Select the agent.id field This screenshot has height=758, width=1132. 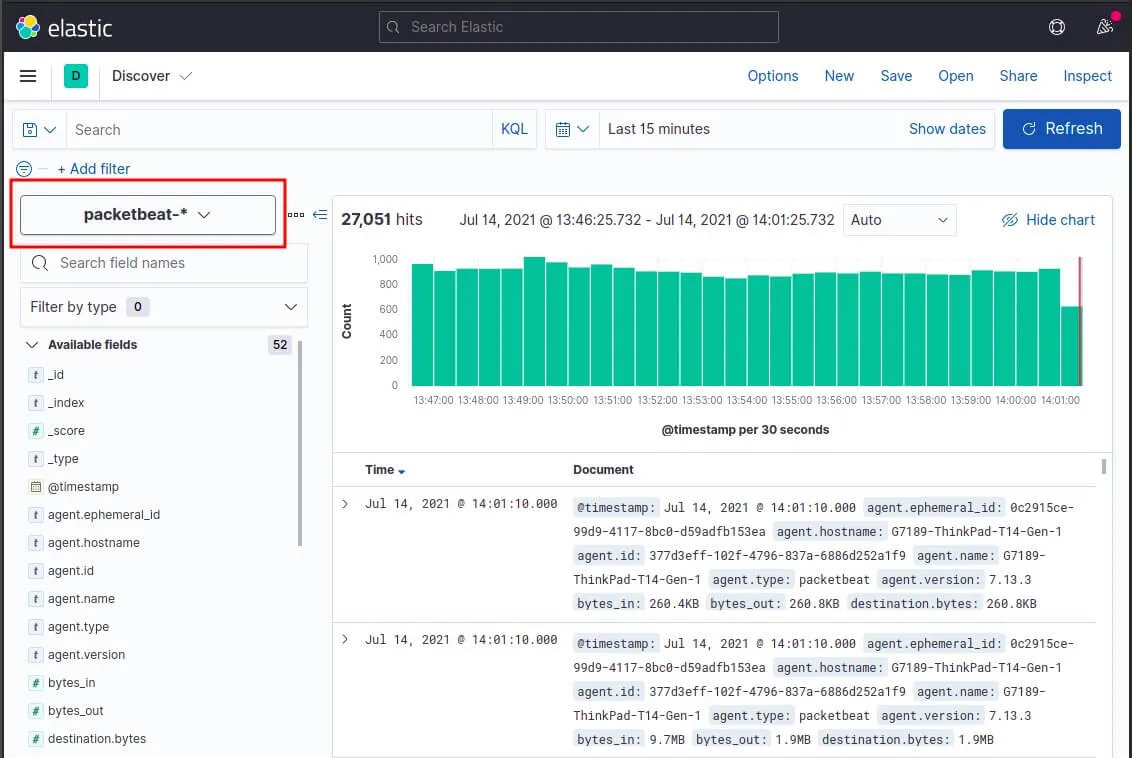tap(71, 571)
